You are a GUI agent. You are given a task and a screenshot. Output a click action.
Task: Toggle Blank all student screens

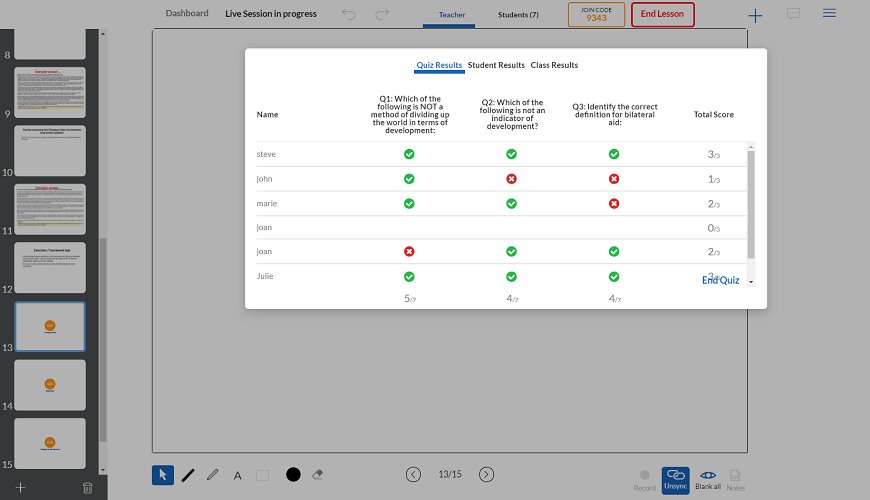click(x=708, y=480)
